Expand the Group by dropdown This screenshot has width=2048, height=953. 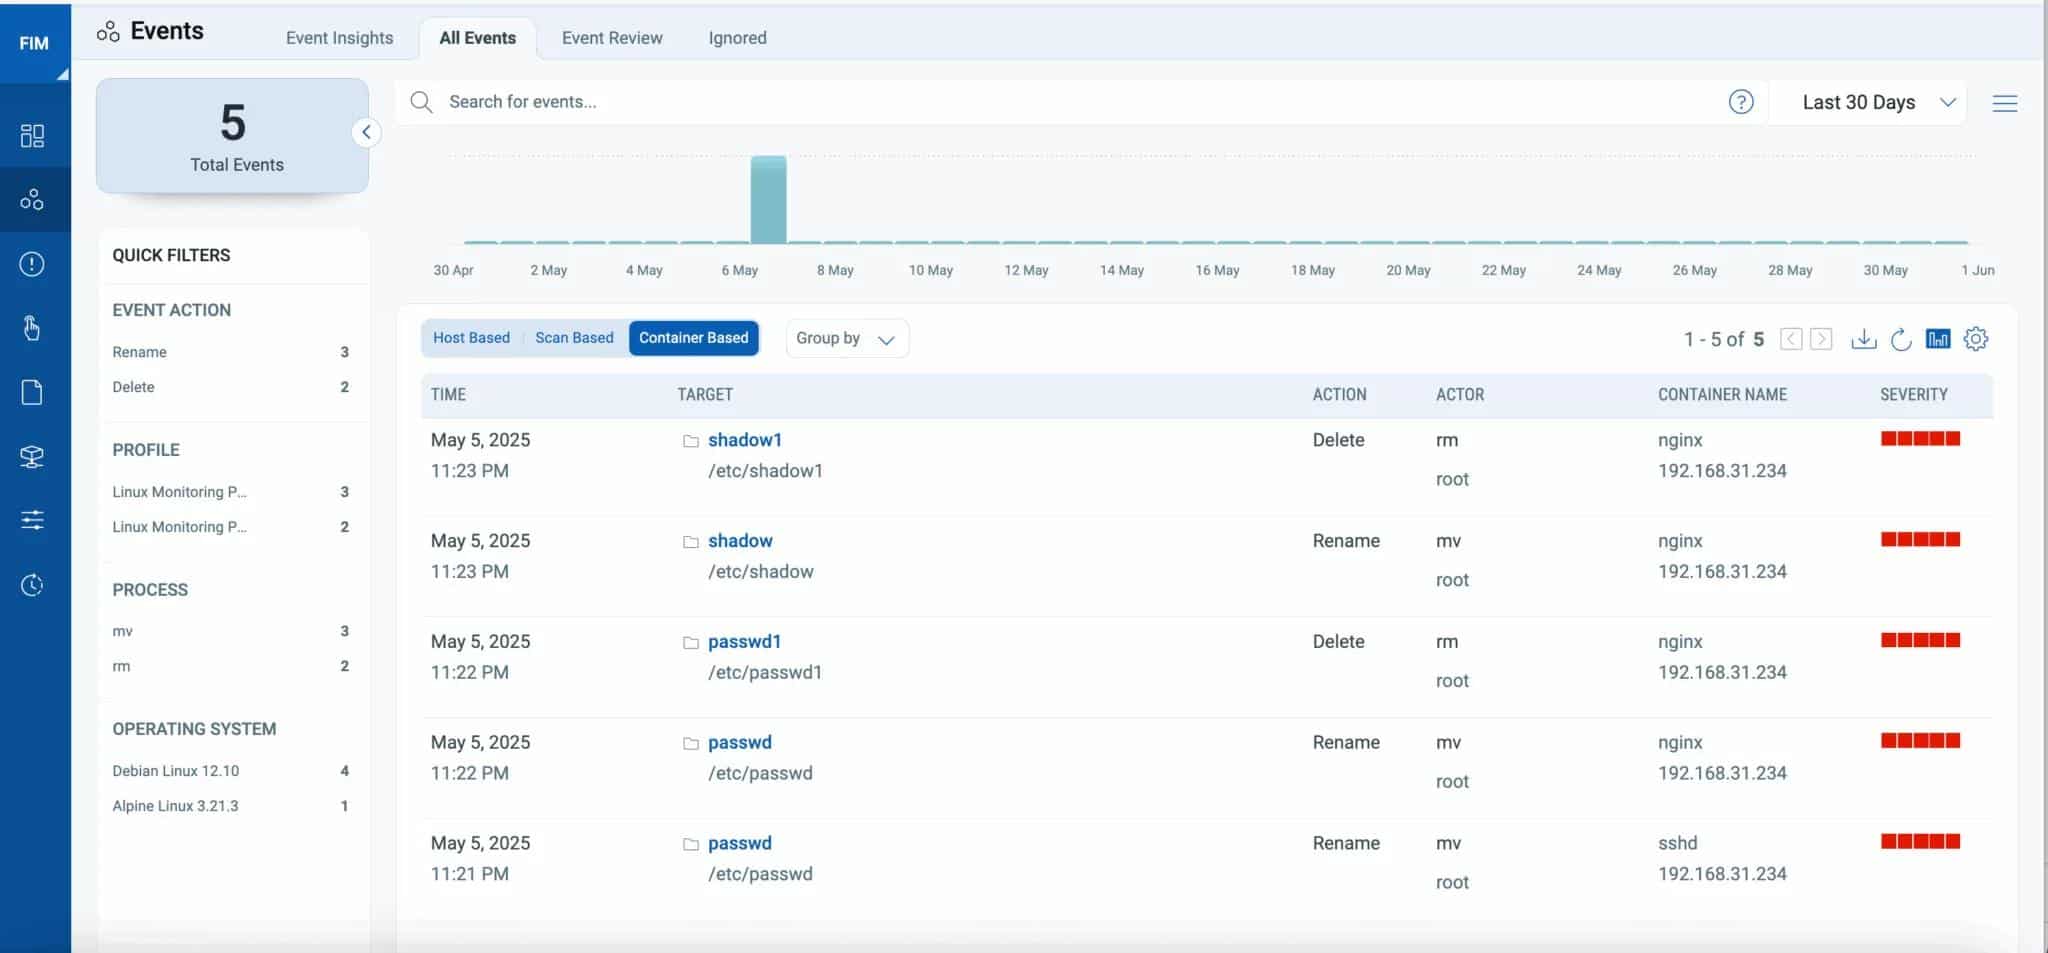tap(845, 339)
